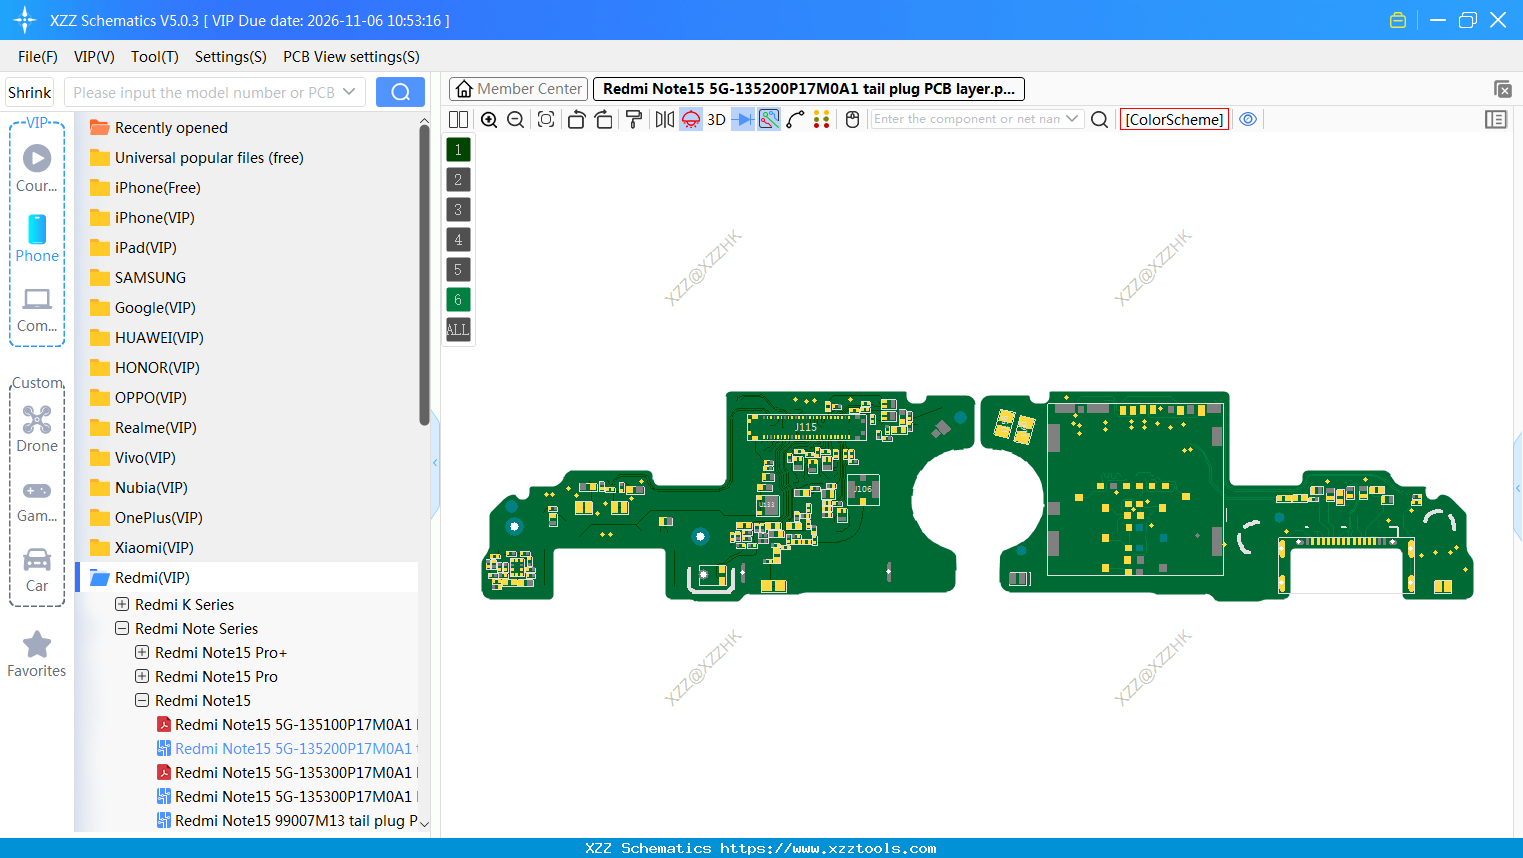
Task: Open the 3D board view
Action: point(716,119)
